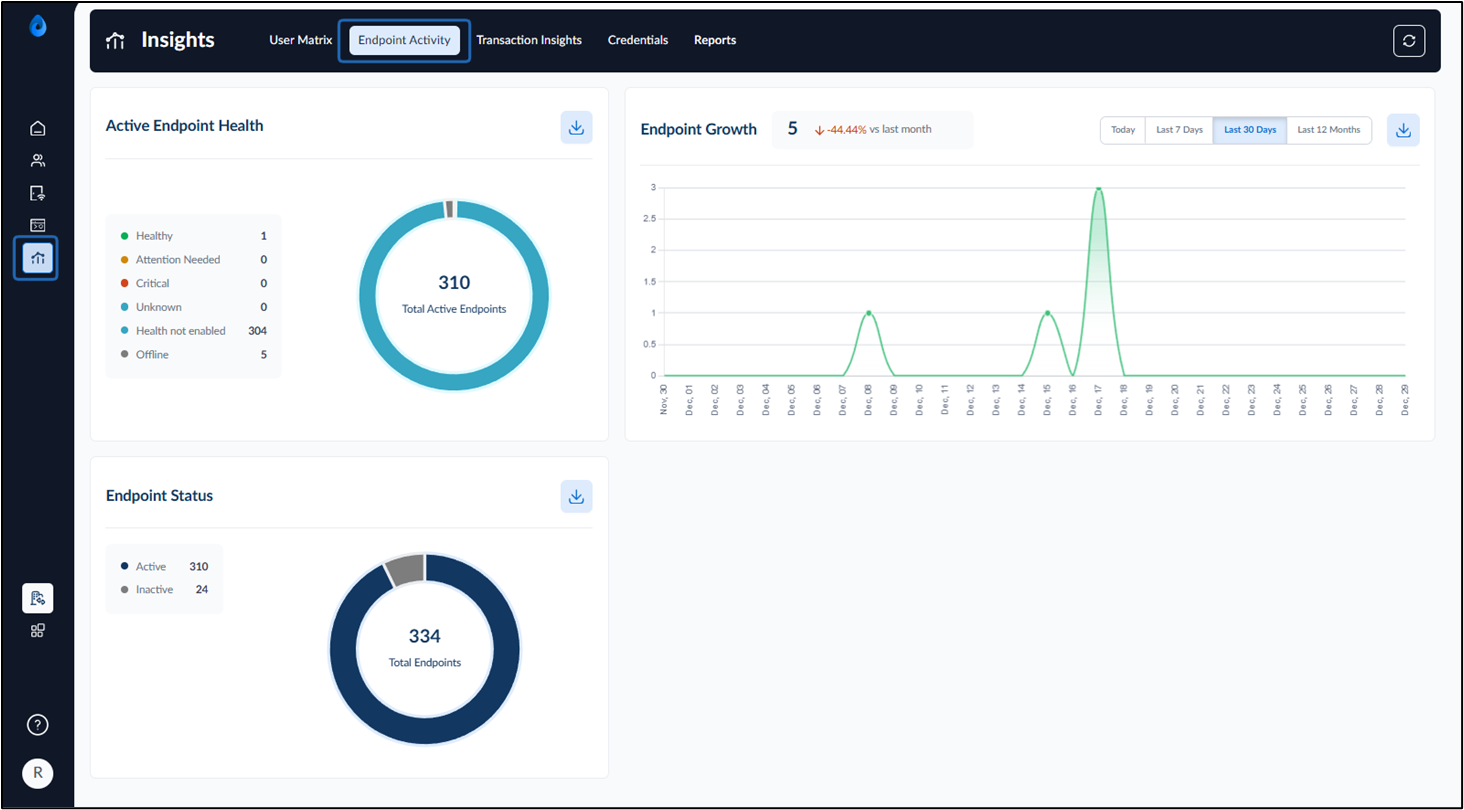The image size is (1464, 810).
Task: Click the '334 Total Endpoints' center label
Action: point(425,647)
